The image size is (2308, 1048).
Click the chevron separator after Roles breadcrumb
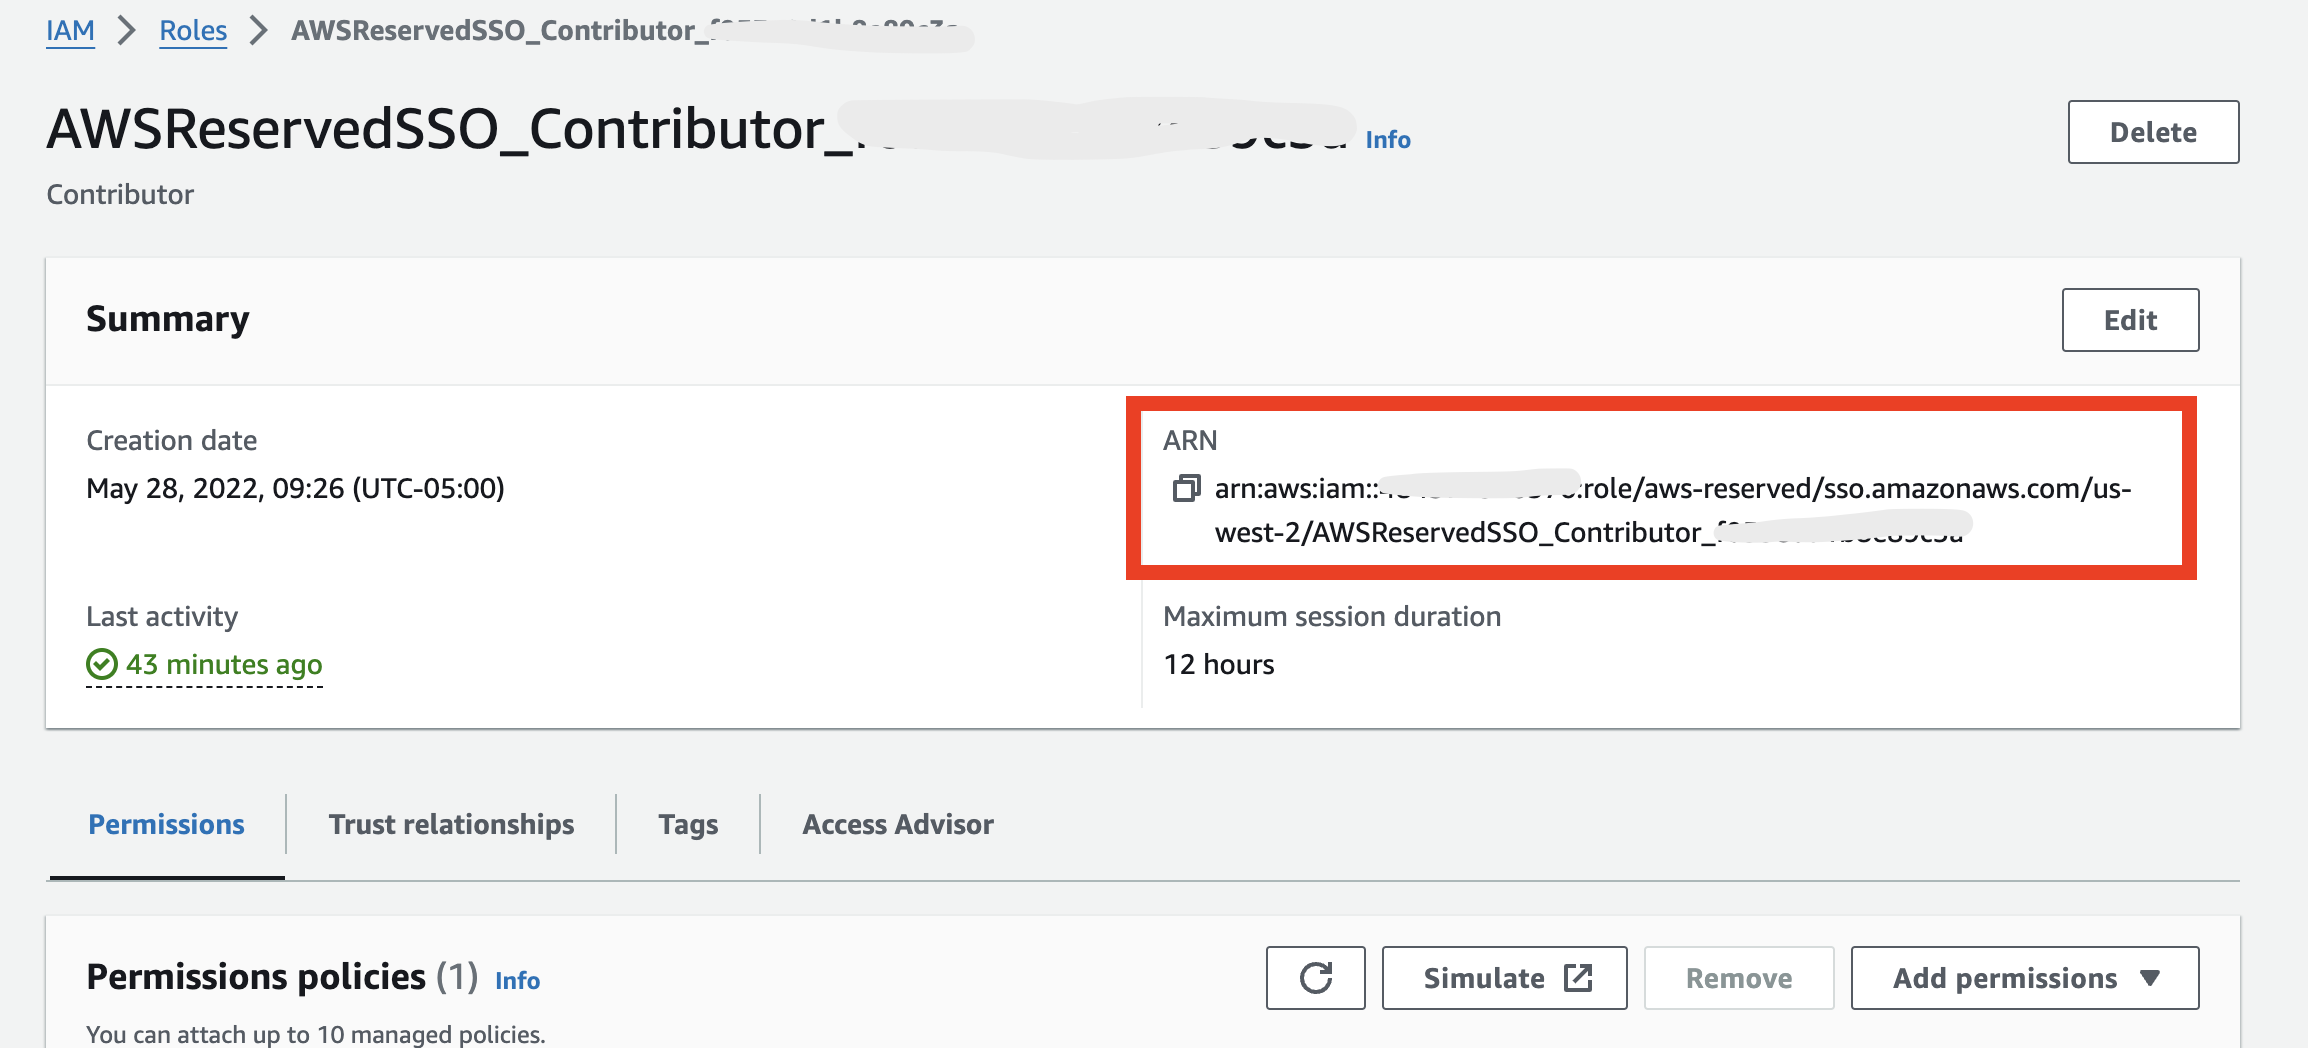[259, 30]
